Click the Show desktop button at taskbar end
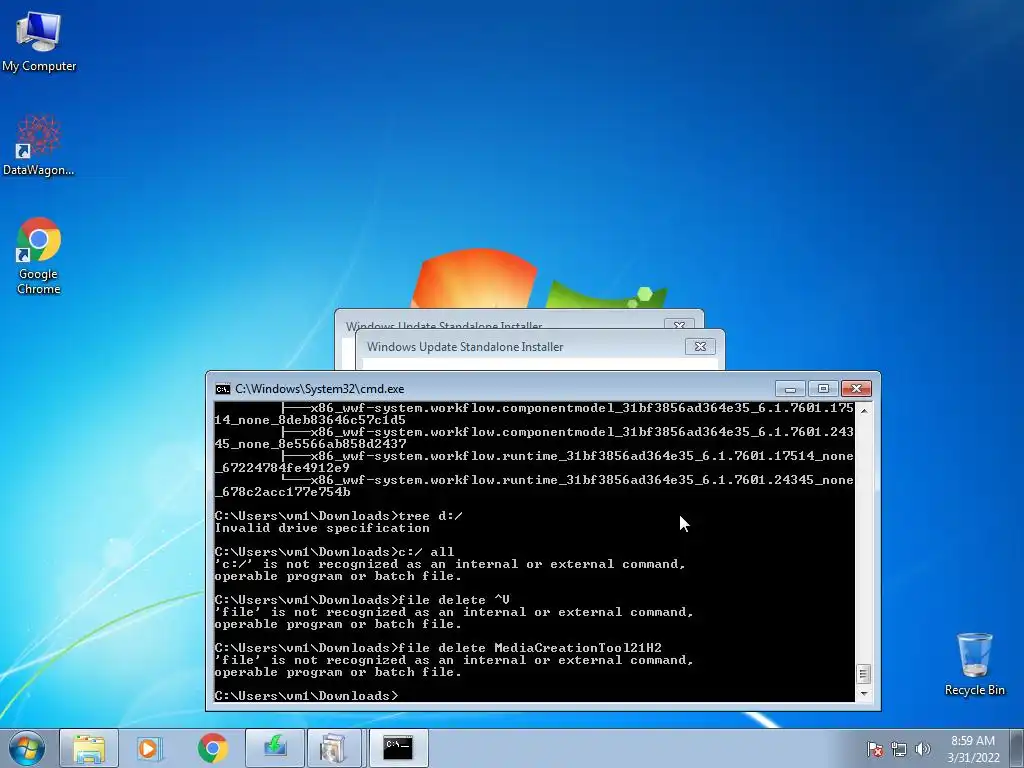The width and height of the screenshot is (1024, 768). tap(1017, 748)
